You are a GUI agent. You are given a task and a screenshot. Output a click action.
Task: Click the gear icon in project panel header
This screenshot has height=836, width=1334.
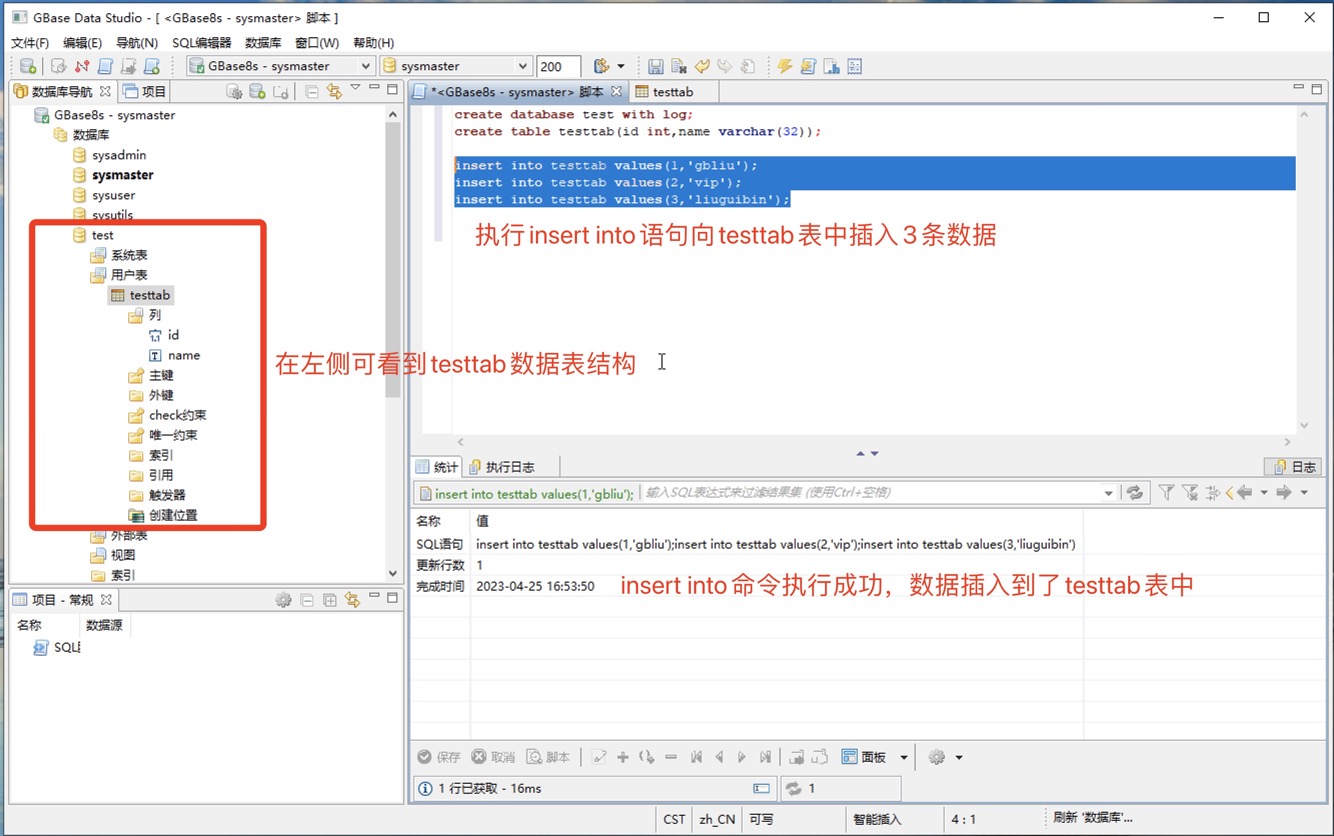coord(283,600)
